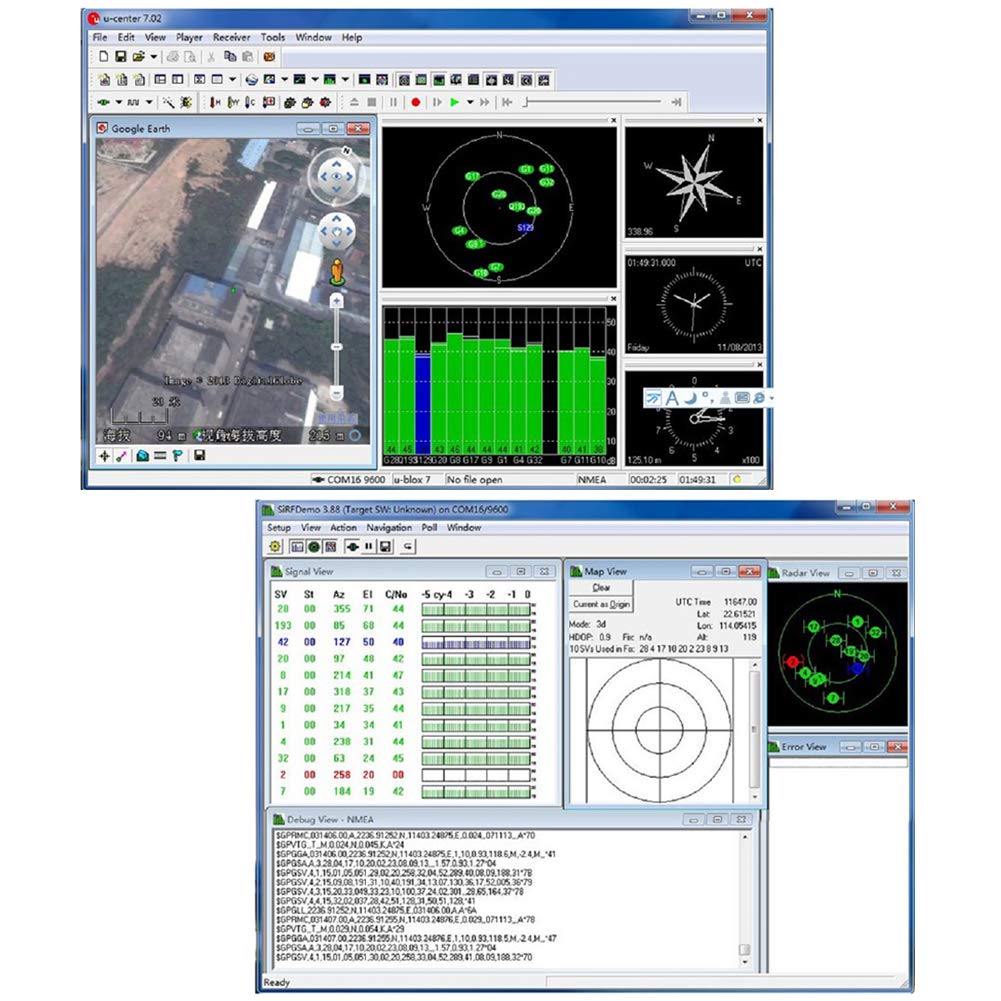Click the Save icon in u-center toolbar
The width and height of the screenshot is (1001, 1001).
120,57
